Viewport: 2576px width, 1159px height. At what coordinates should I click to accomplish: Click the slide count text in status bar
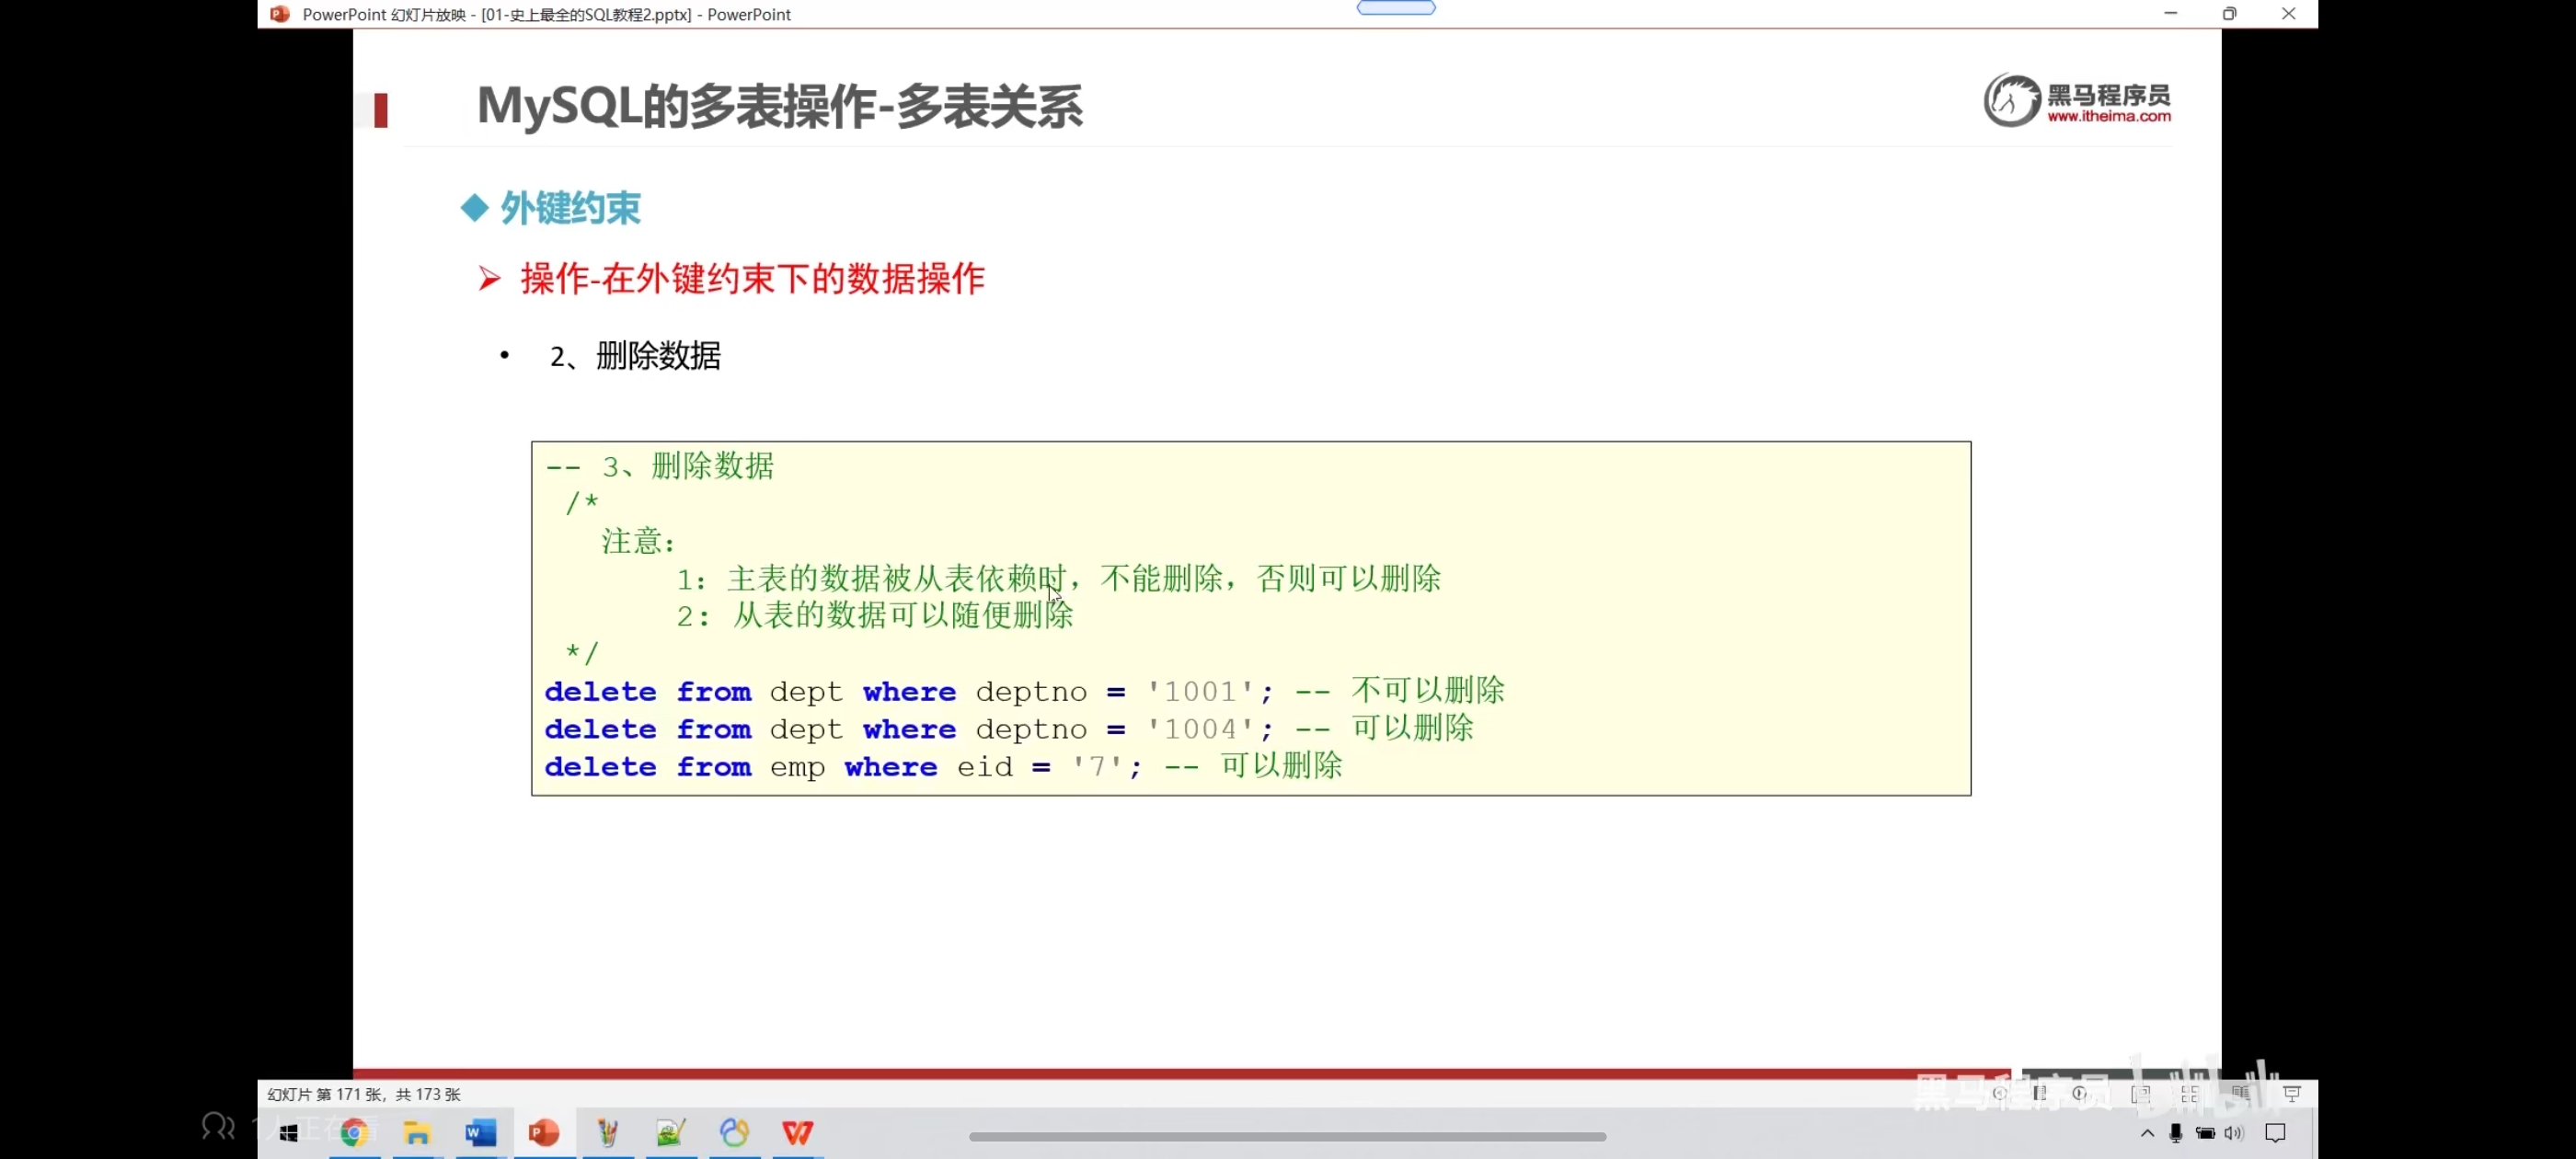pyautogui.click(x=363, y=1094)
